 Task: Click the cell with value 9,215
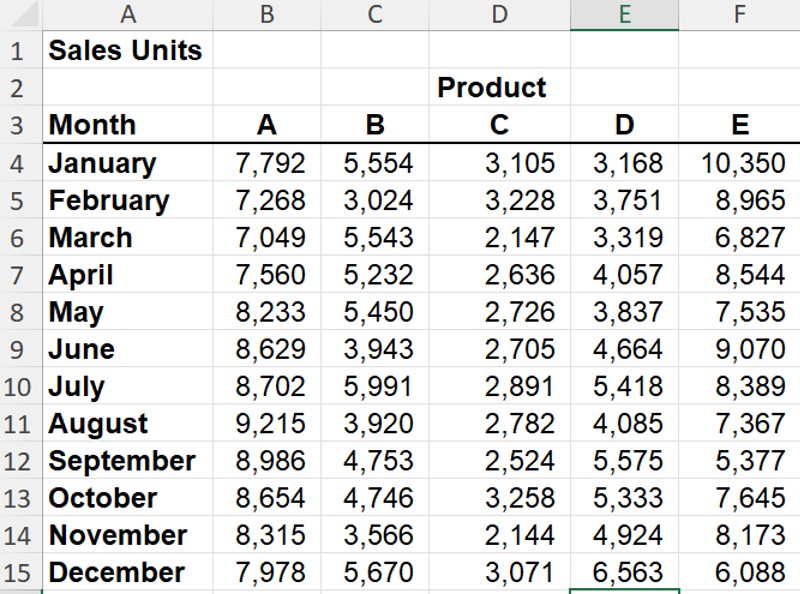pos(267,423)
